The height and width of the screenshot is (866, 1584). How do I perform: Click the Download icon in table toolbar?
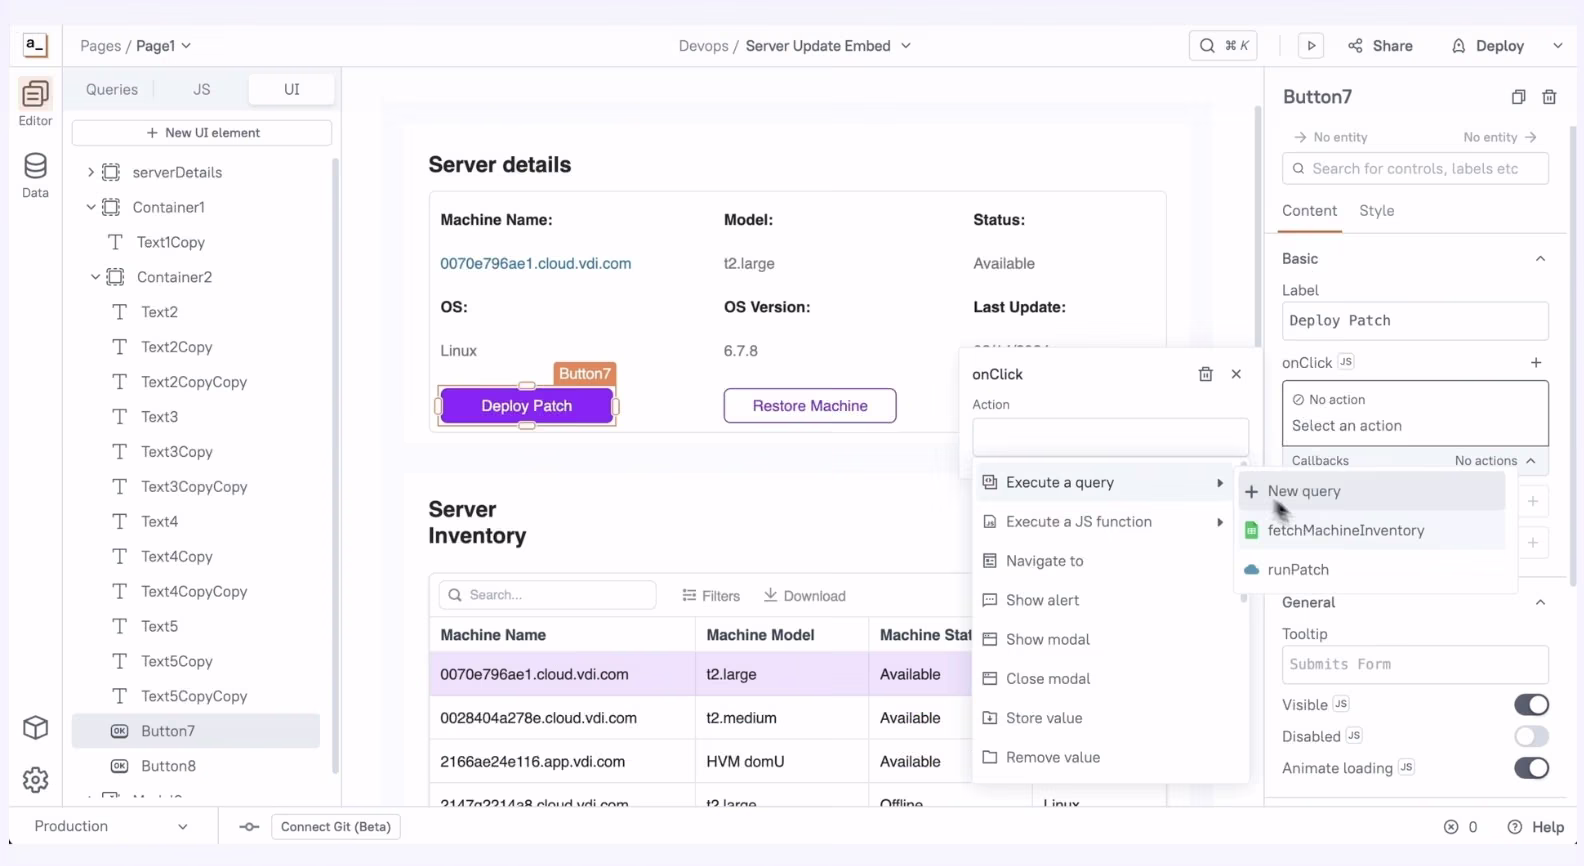(770, 595)
